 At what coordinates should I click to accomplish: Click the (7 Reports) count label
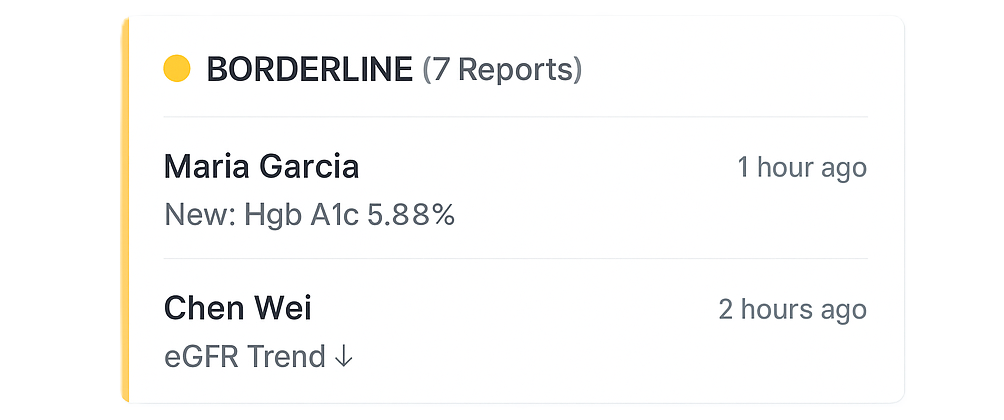(x=502, y=69)
